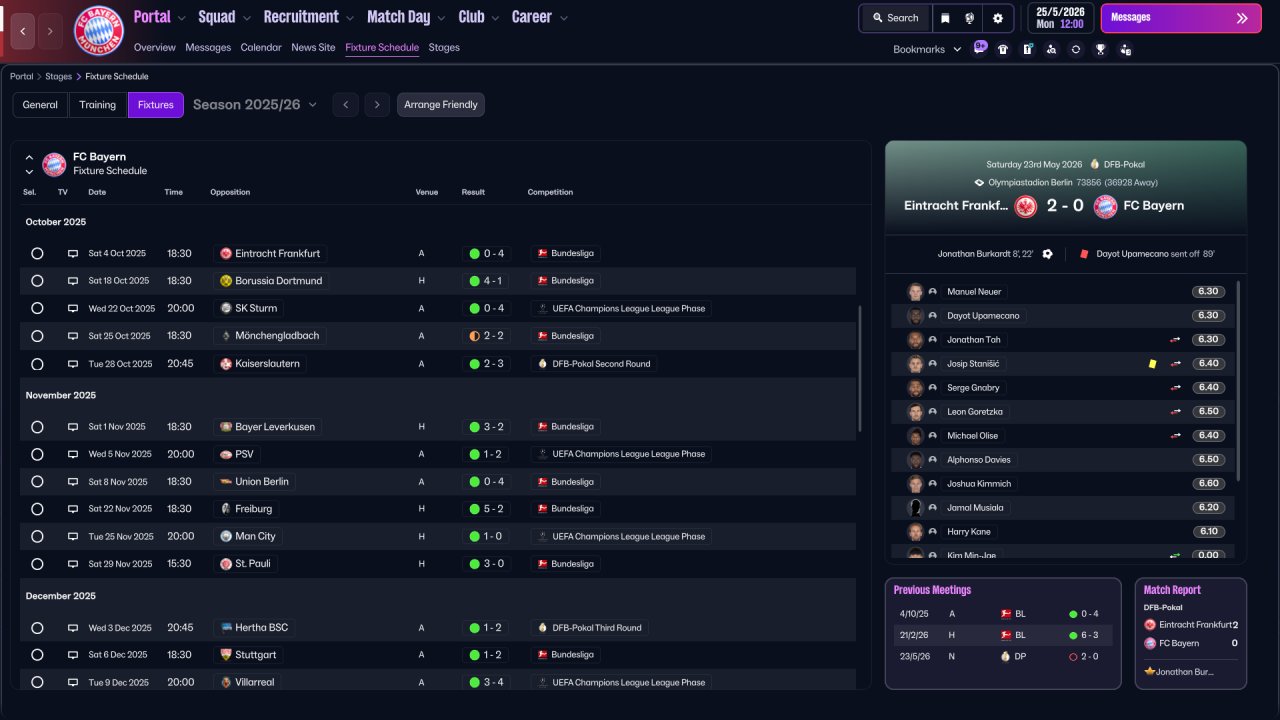Open the News Site tab

(313, 47)
